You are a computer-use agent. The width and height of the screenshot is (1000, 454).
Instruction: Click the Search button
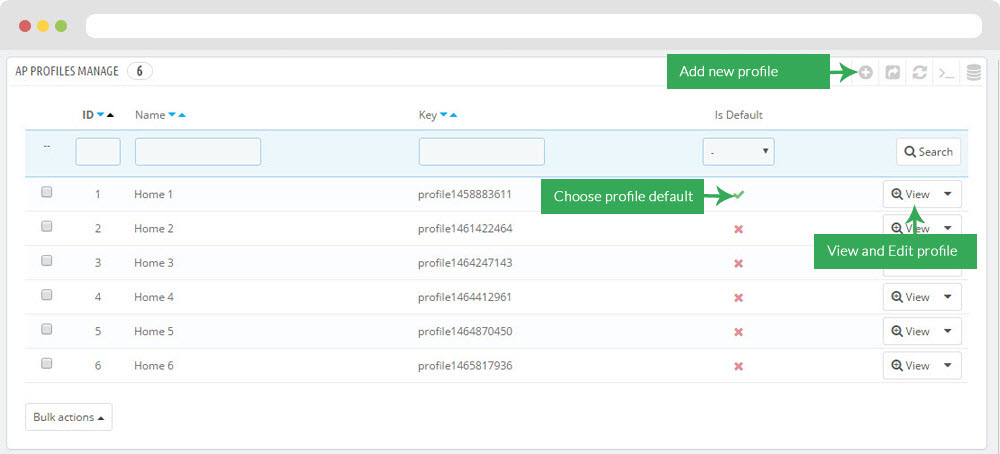tap(929, 152)
